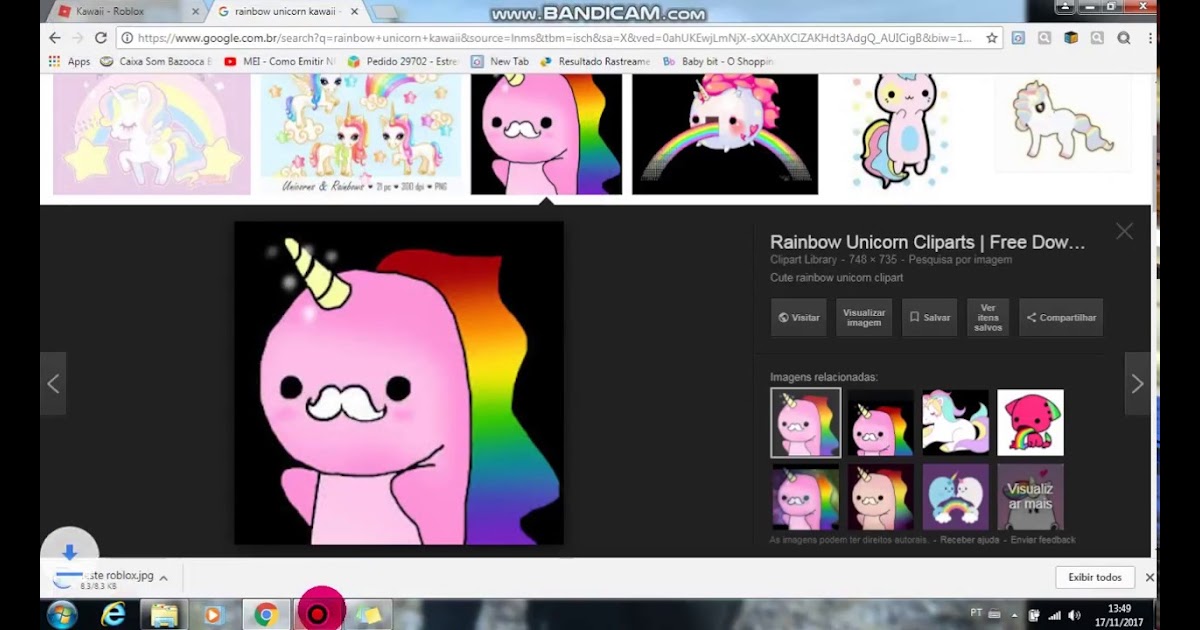Image resolution: width=1200 pixels, height=630 pixels.
Task: Click the Receber ajuda link
Action: coord(971,540)
